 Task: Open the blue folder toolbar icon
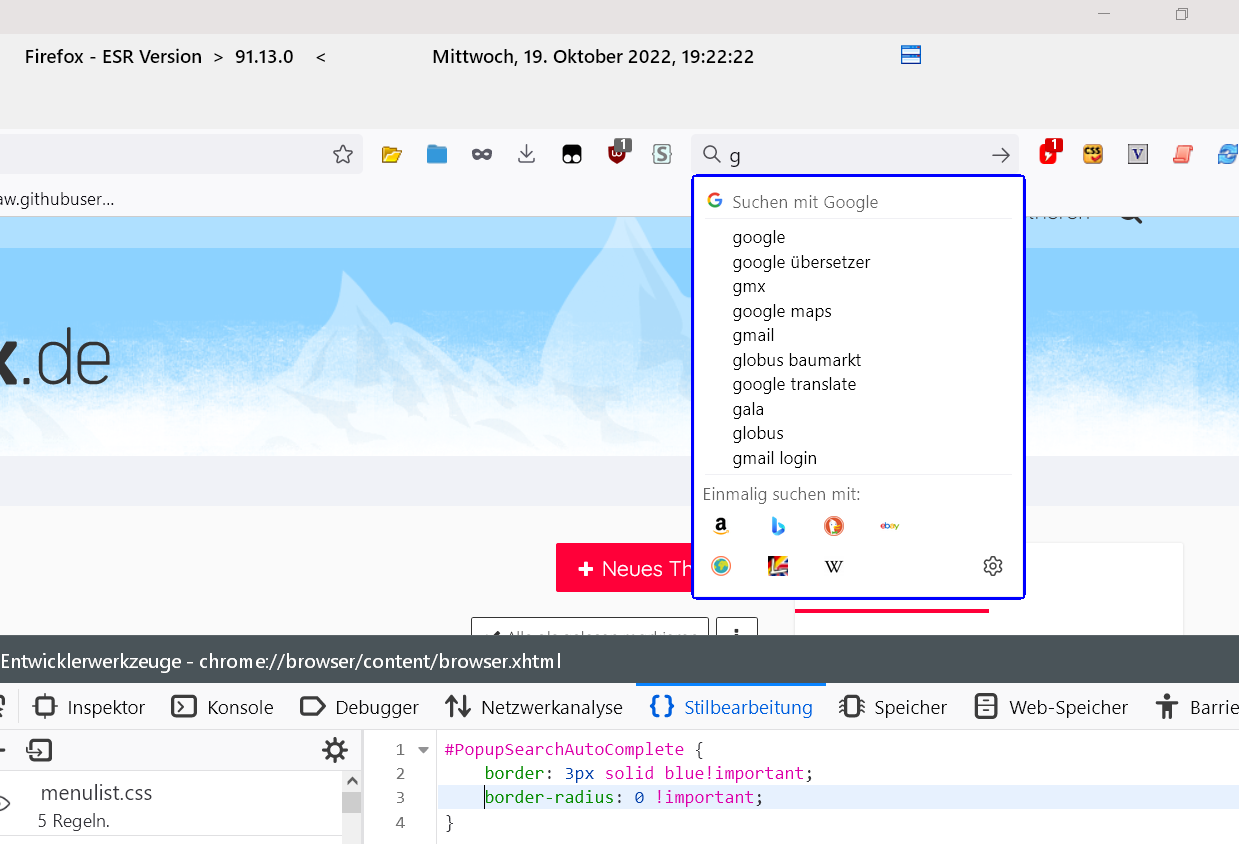(437, 154)
